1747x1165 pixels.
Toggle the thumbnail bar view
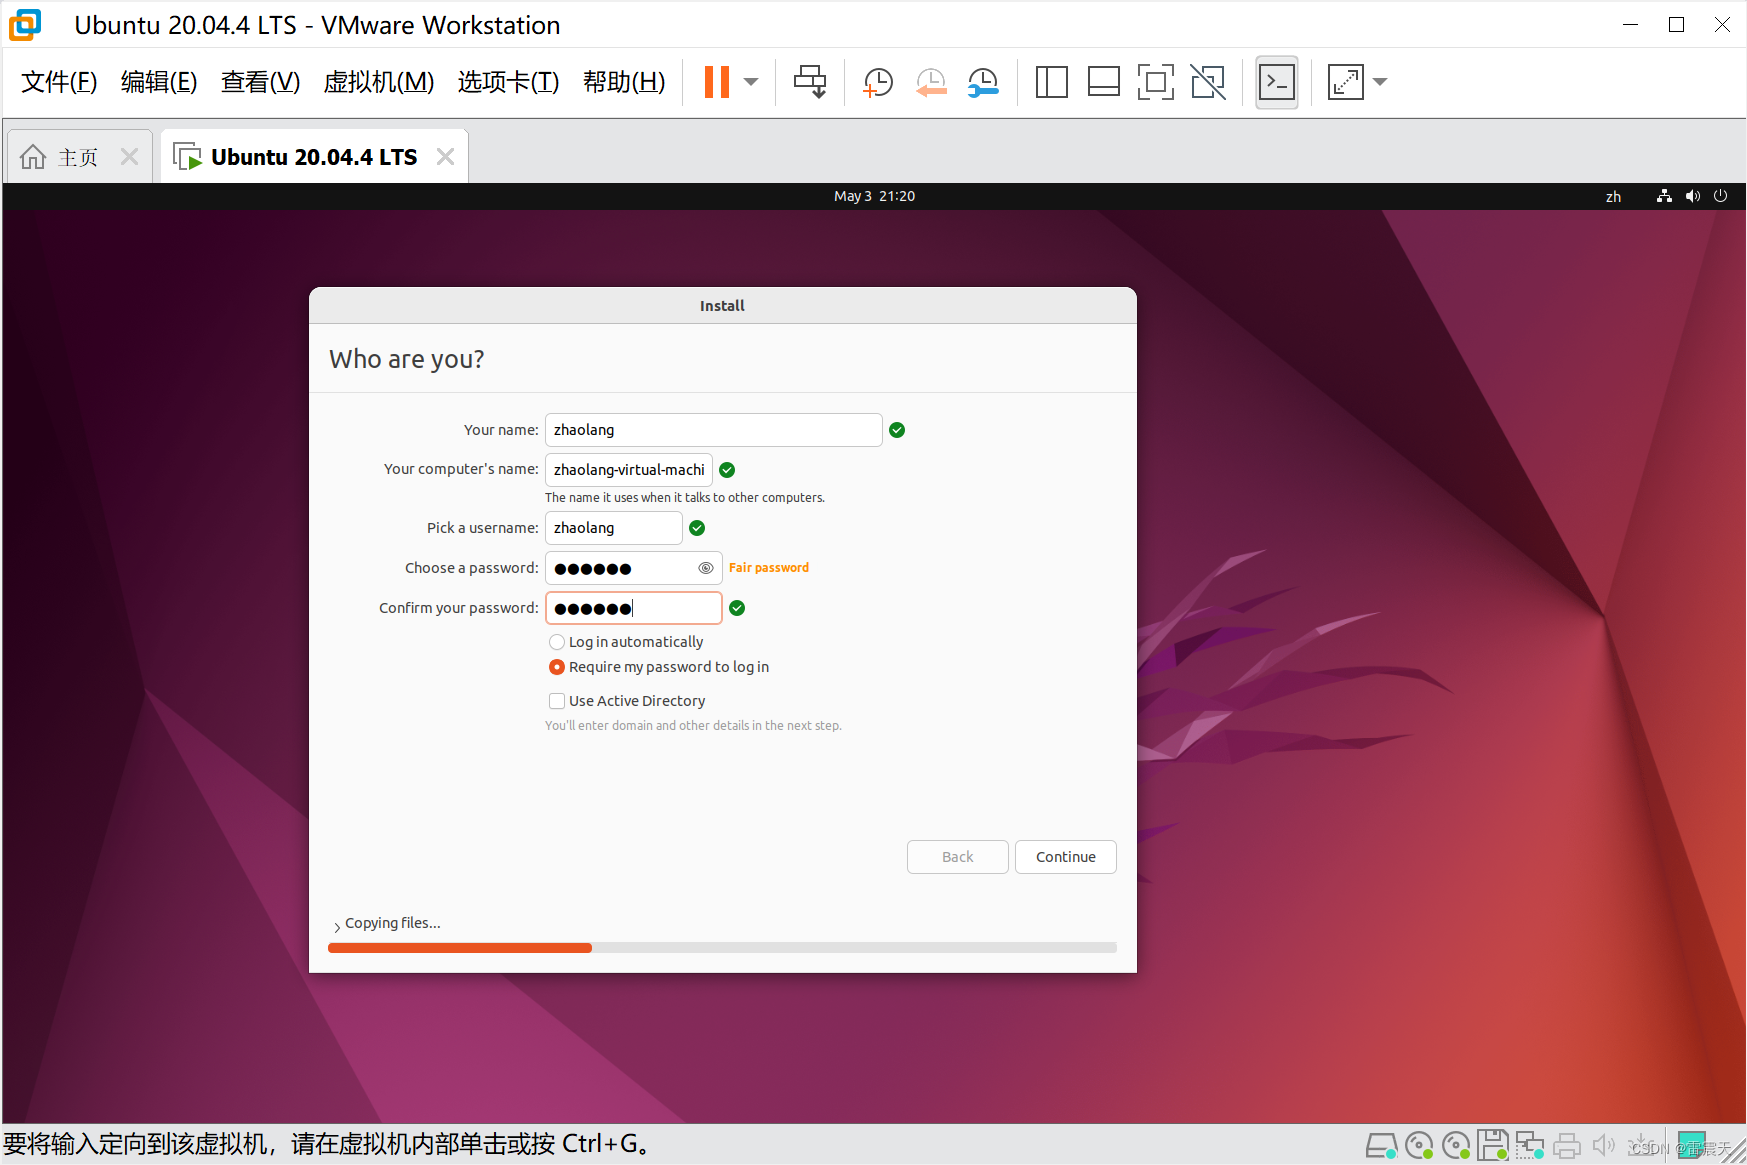click(1103, 82)
